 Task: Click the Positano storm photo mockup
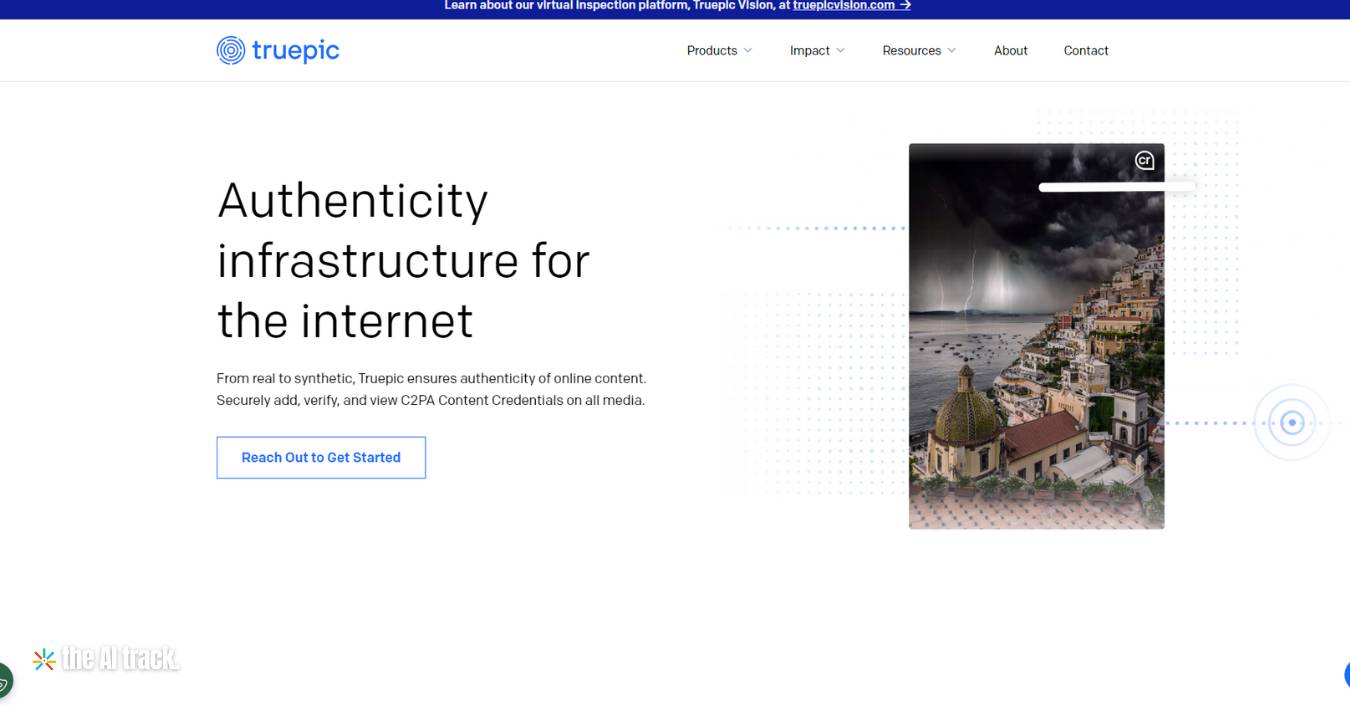(x=1036, y=335)
